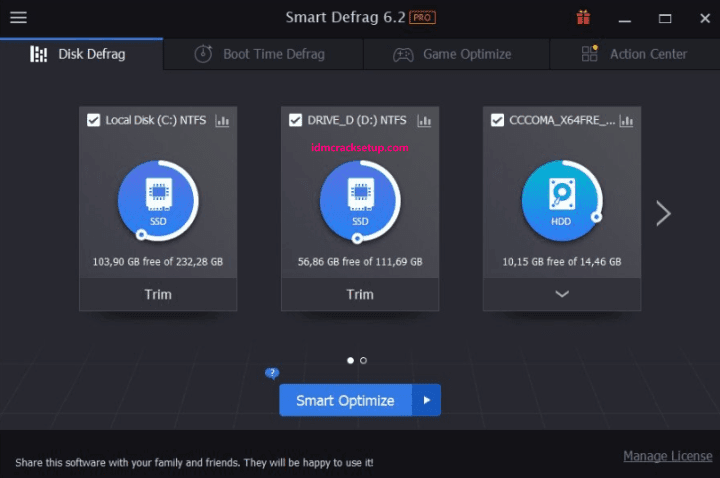Uncheck Local Disk (C:) NTFS checkbox
720x478 pixels.
[94, 120]
